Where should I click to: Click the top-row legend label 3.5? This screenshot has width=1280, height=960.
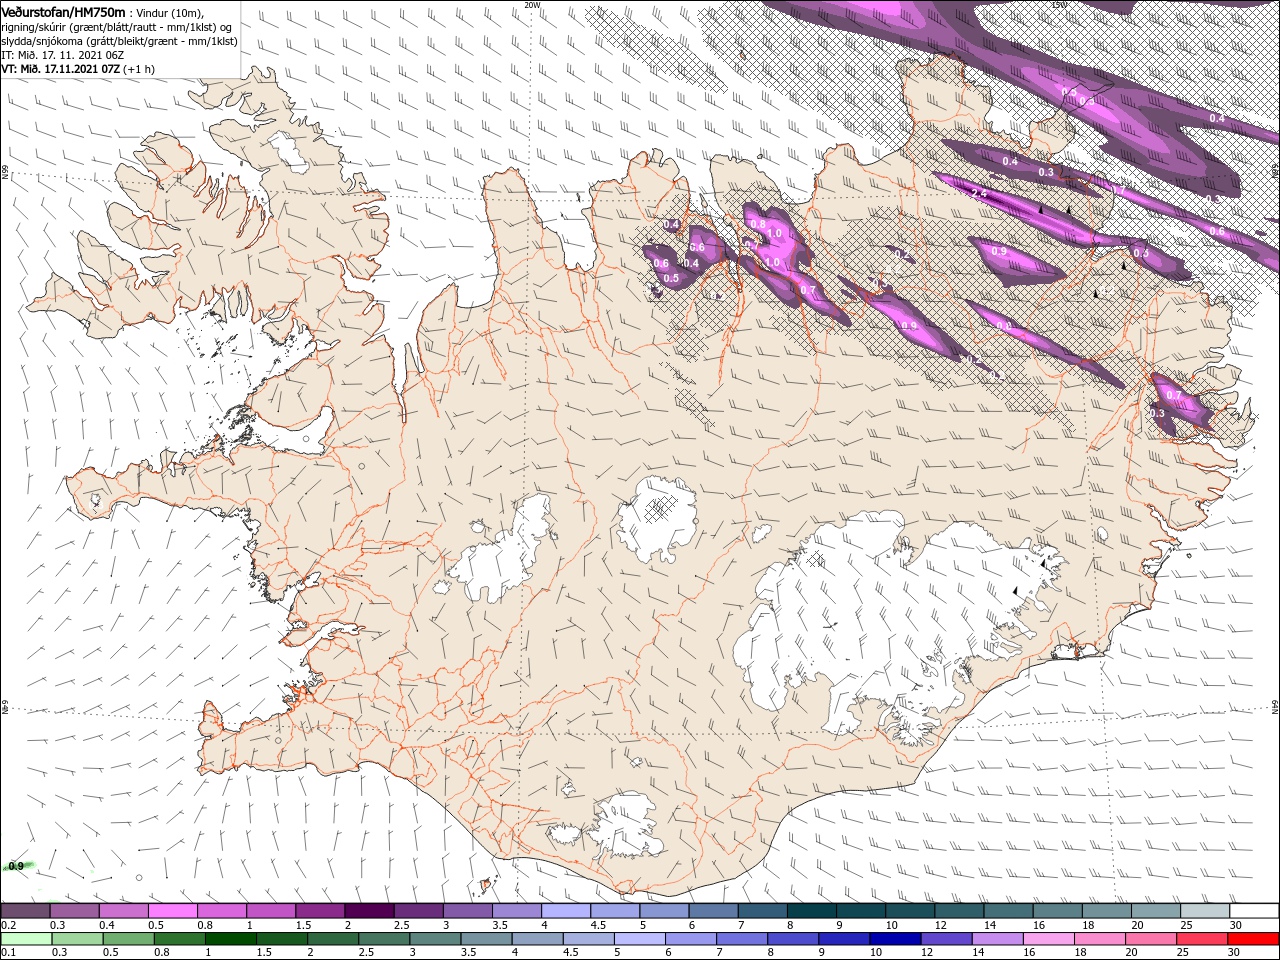[x=501, y=925]
